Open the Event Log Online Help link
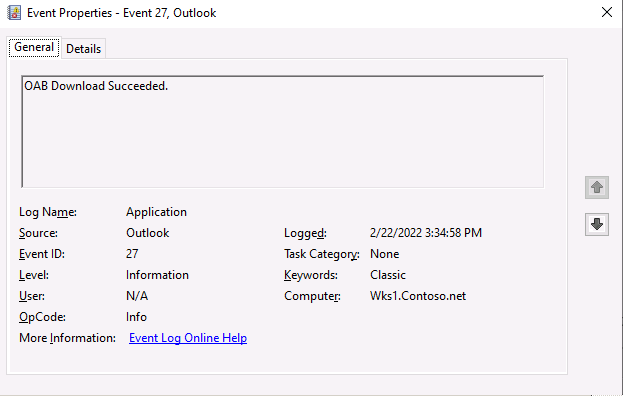 [x=188, y=338]
